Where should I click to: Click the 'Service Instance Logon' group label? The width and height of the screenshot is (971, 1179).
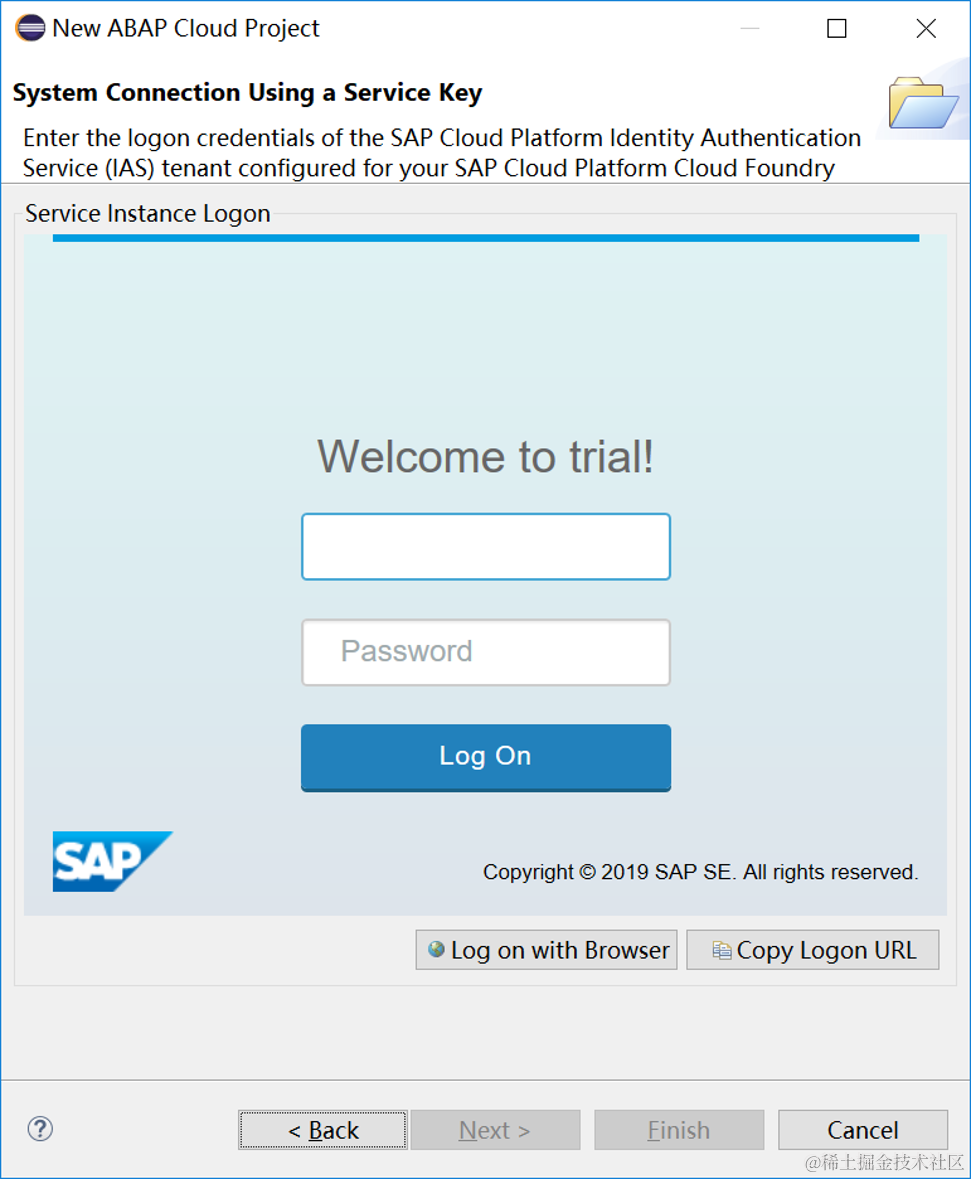tap(147, 214)
